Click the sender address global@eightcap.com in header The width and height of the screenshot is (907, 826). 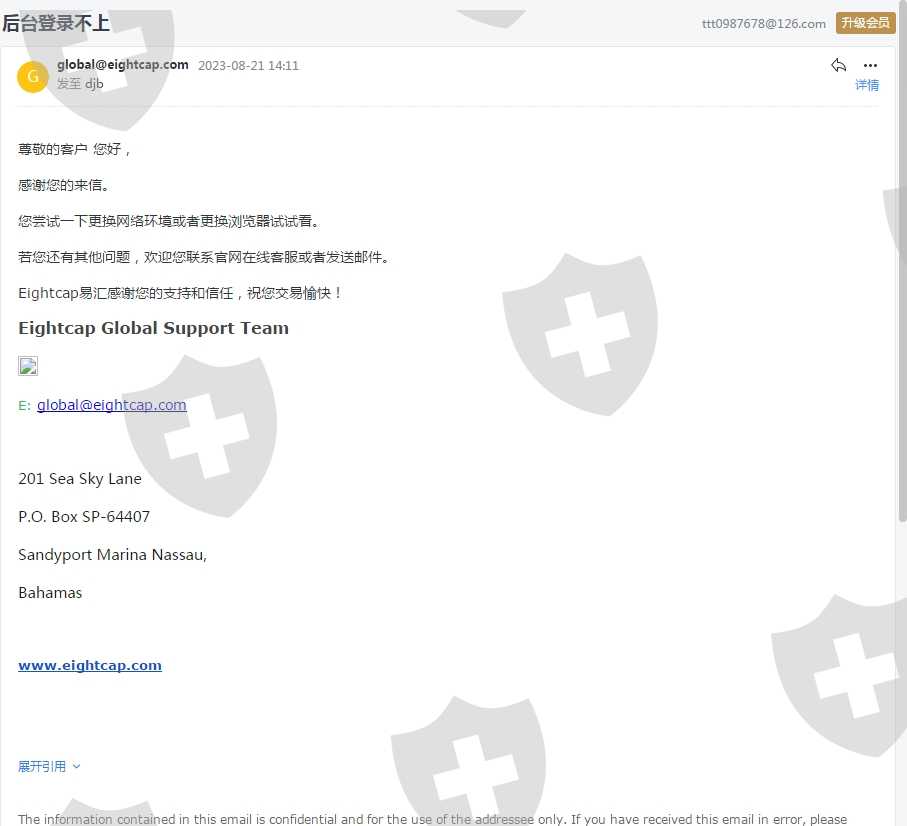(123, 65)
